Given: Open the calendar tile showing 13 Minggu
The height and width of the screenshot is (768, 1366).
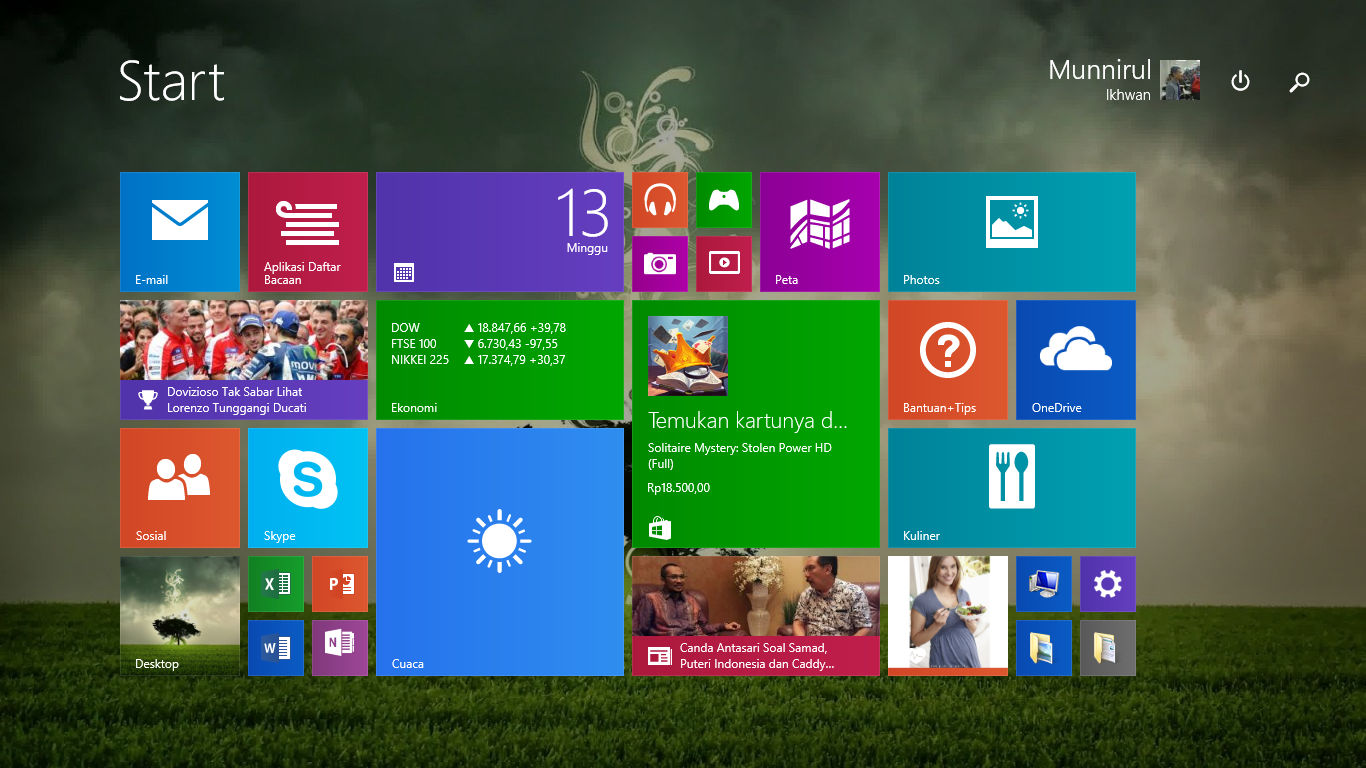Looking at the screenshot, I should click(500, 232).
